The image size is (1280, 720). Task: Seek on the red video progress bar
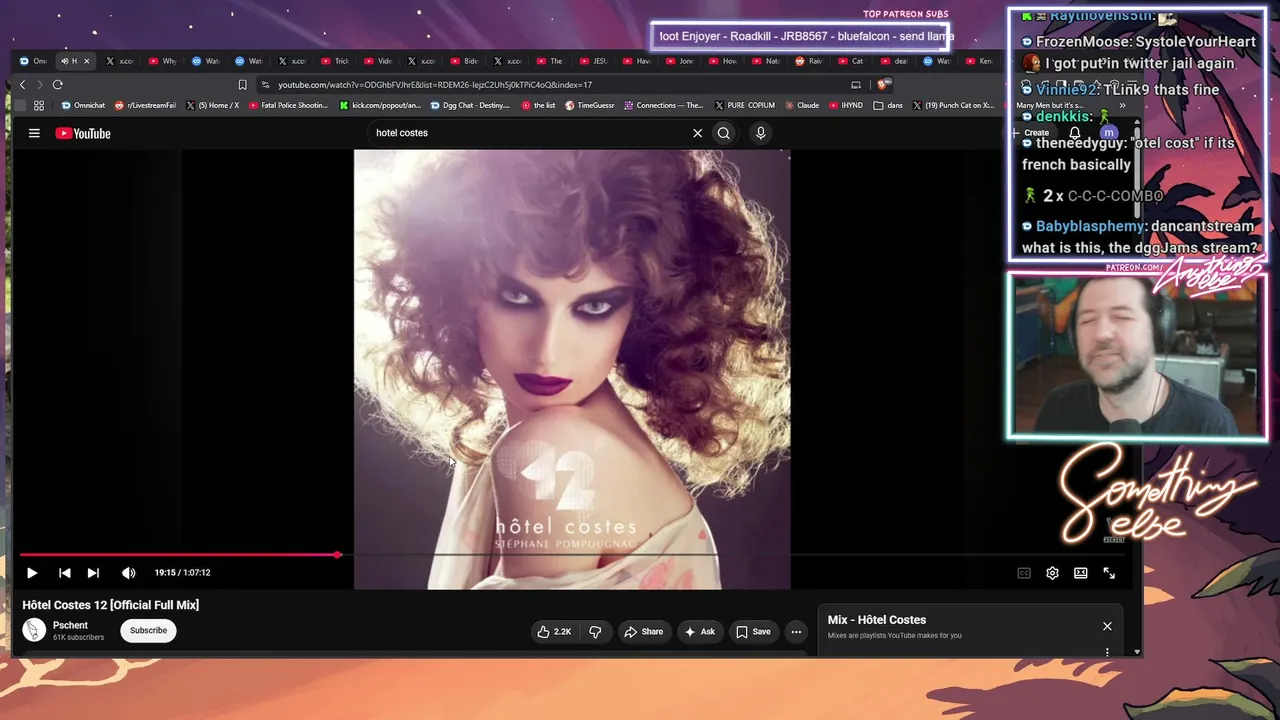(180, 554)
